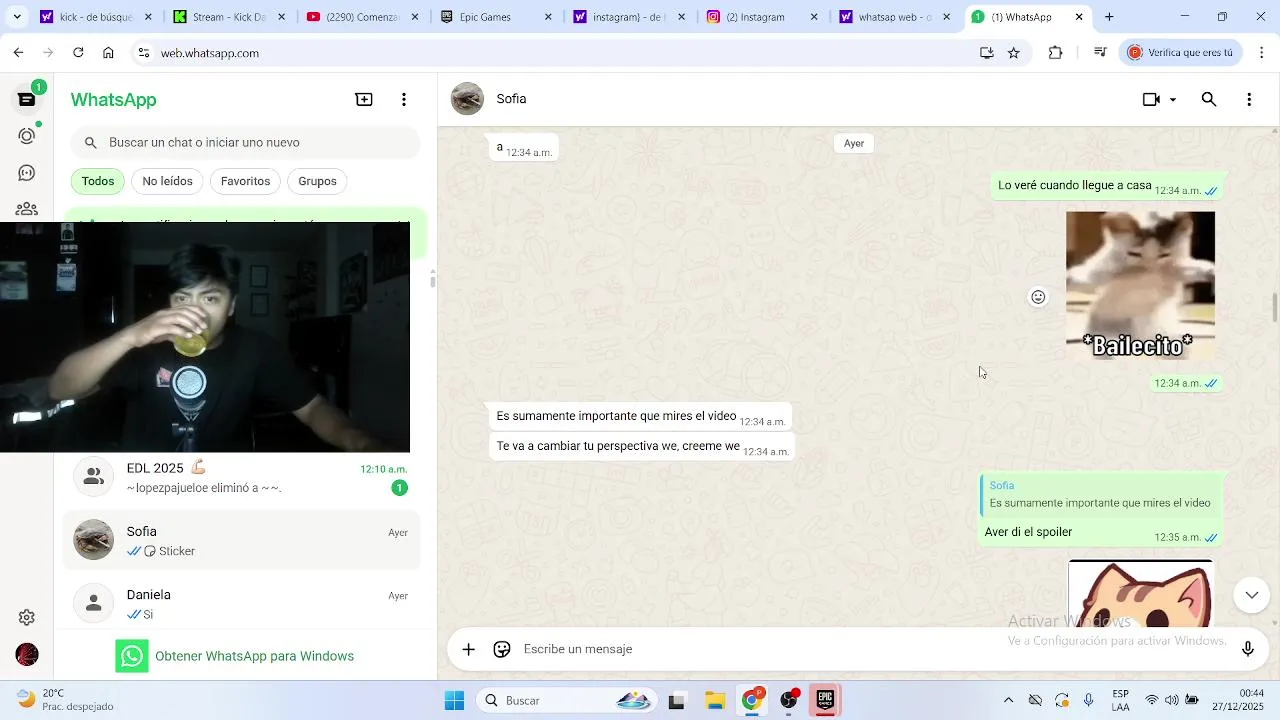This screenshot has width=1280, height=720.
Task: Open File Explorer from the taskbar
Action: coord(714,700)
